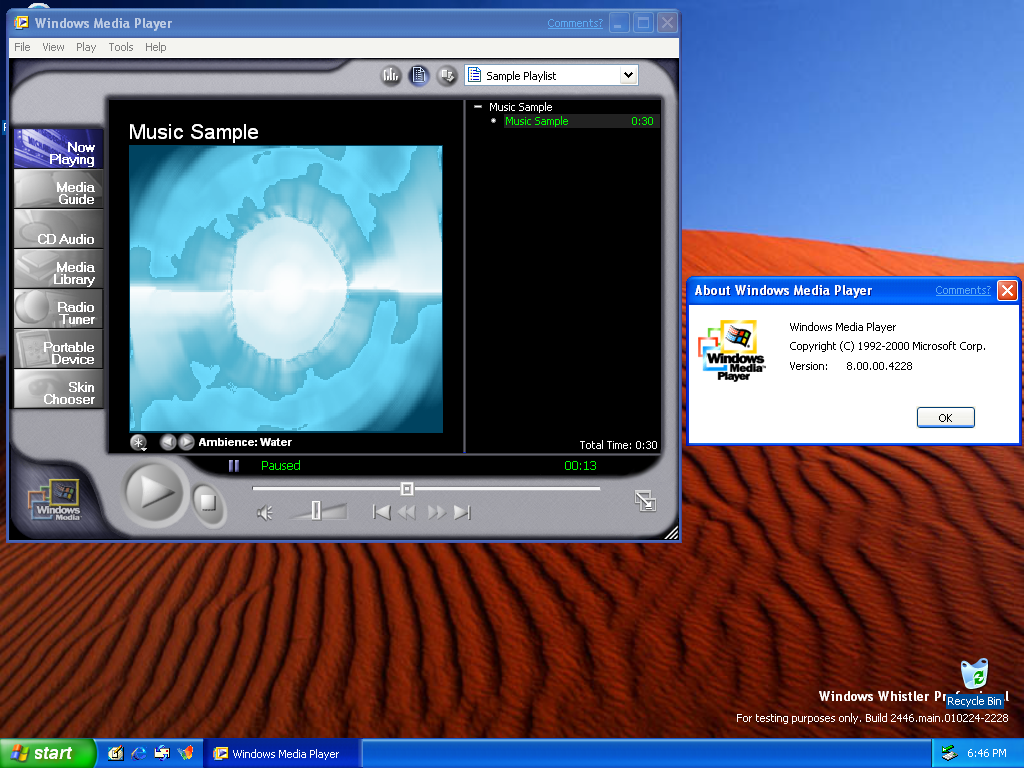Screen dimensions: 1024x768
Task: Click the shuffle playlist icon
Action: point(447,75)
